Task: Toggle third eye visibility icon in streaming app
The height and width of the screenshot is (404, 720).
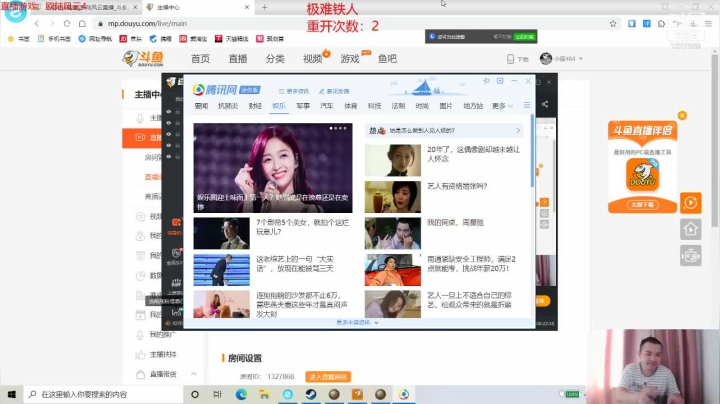Action: (x=169, y=134)
